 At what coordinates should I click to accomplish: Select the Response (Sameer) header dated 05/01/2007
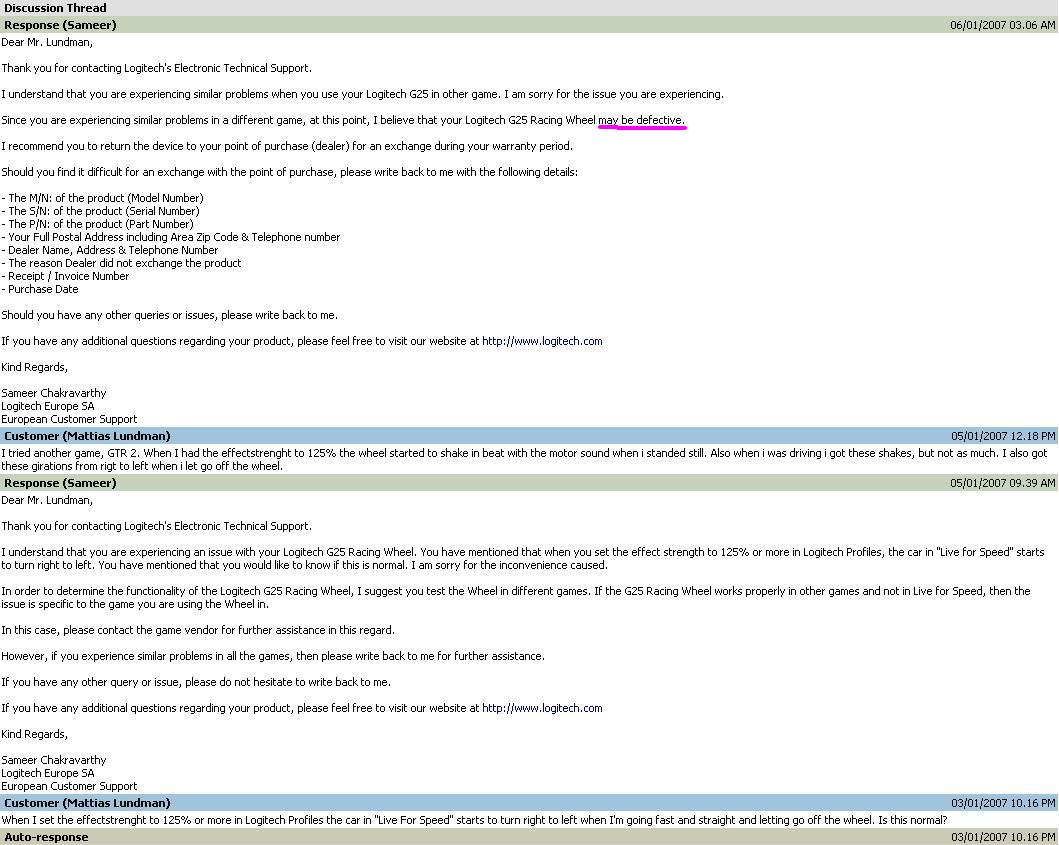tap(530, 483)
